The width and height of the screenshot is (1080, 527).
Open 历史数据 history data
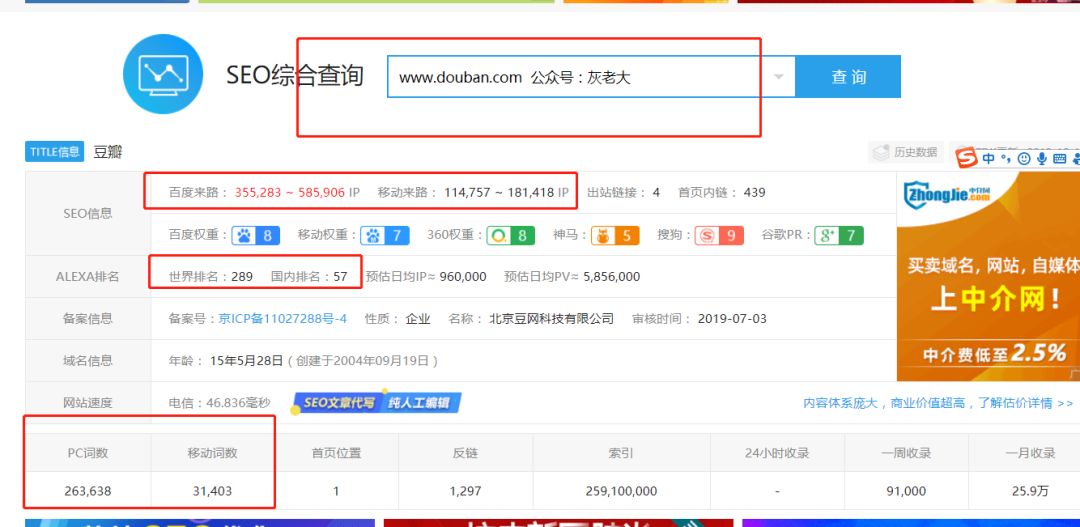click(905, 152)
